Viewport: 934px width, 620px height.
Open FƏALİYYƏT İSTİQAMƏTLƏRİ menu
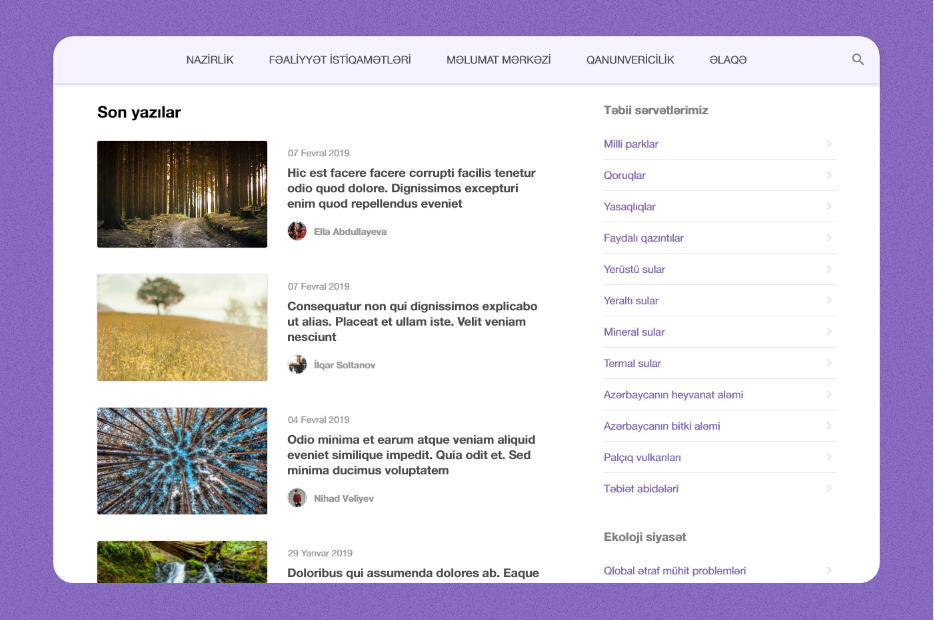pyautogui.click(x=340, y=60)
